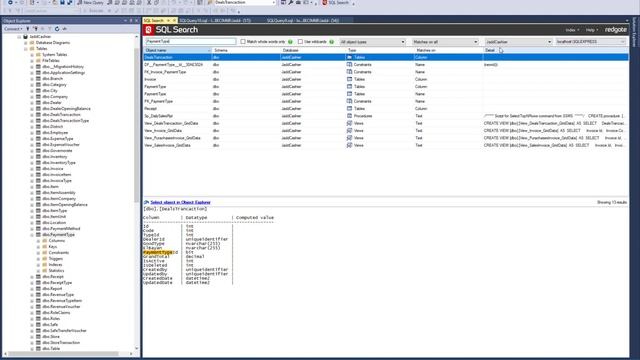Open the localhost\SQLEXPRESS server dropdown
The width and height of the screenshot is (640, 360).
[x=591, y=42]
